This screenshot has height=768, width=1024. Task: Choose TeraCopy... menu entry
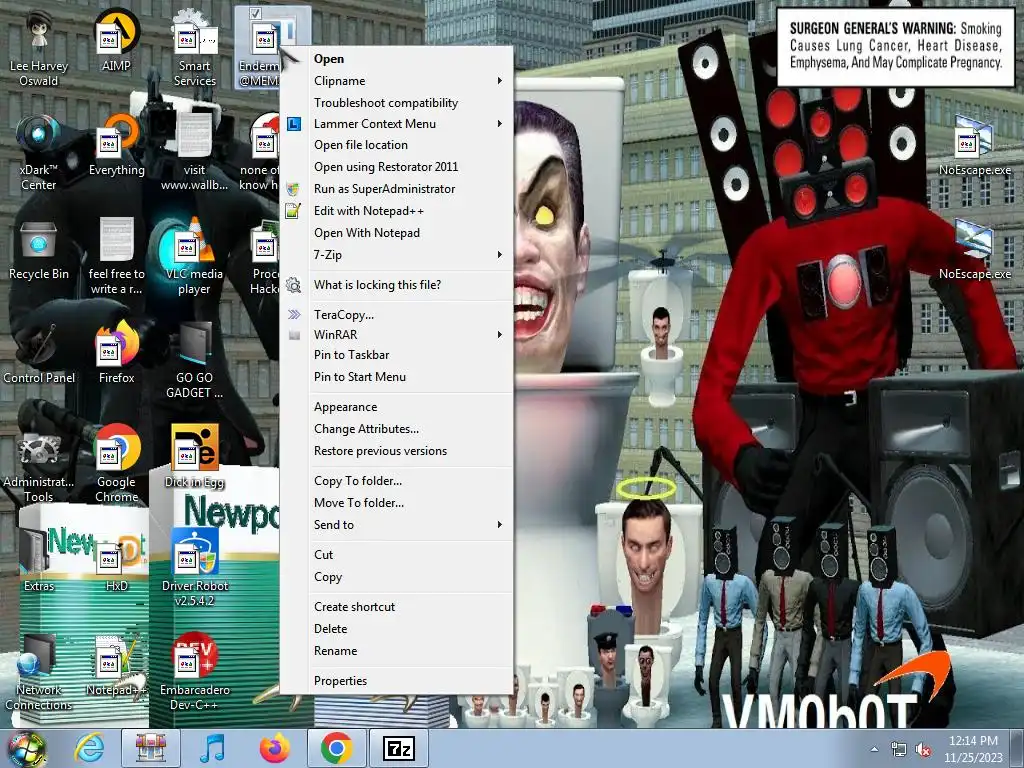(x=397, y=315)
